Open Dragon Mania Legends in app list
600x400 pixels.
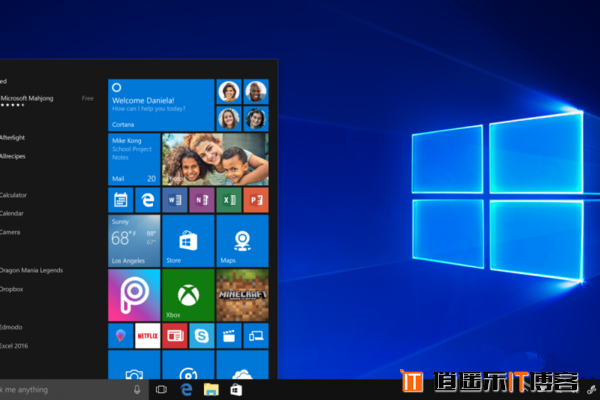31,270
